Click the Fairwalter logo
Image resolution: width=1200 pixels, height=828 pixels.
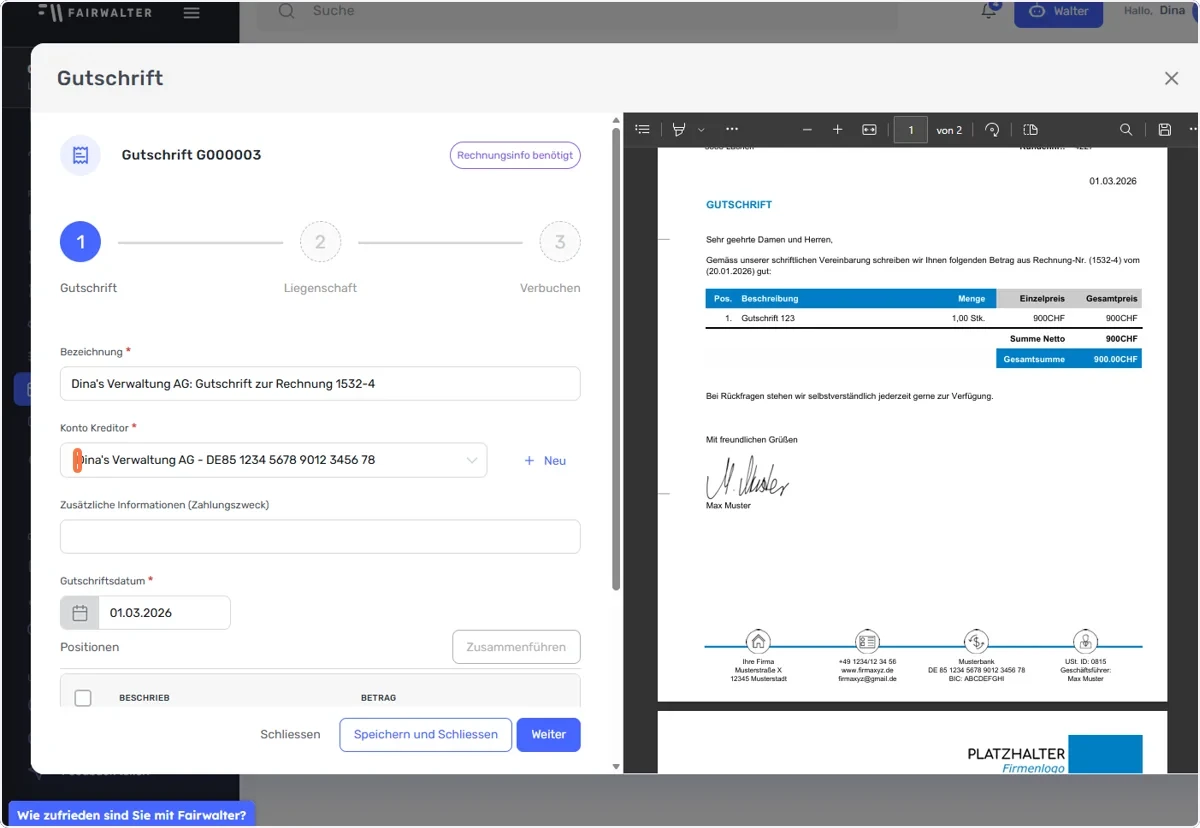coord(95,12)
